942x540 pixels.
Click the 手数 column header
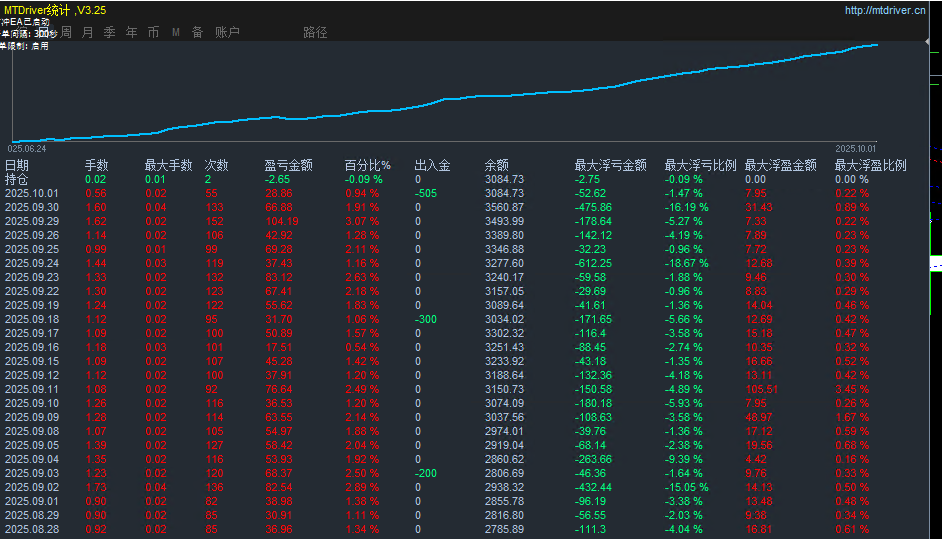tap(97, 165)
